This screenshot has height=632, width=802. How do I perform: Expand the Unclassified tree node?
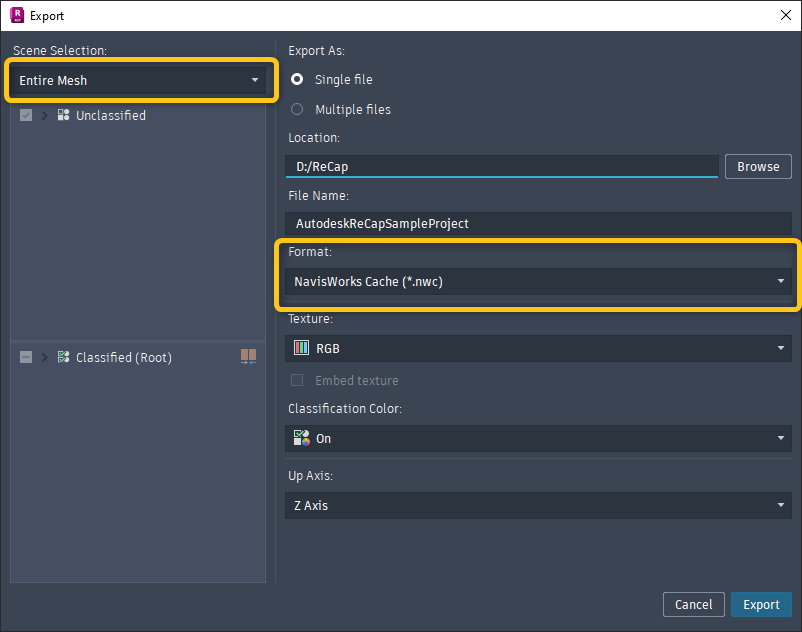point(44,115)
